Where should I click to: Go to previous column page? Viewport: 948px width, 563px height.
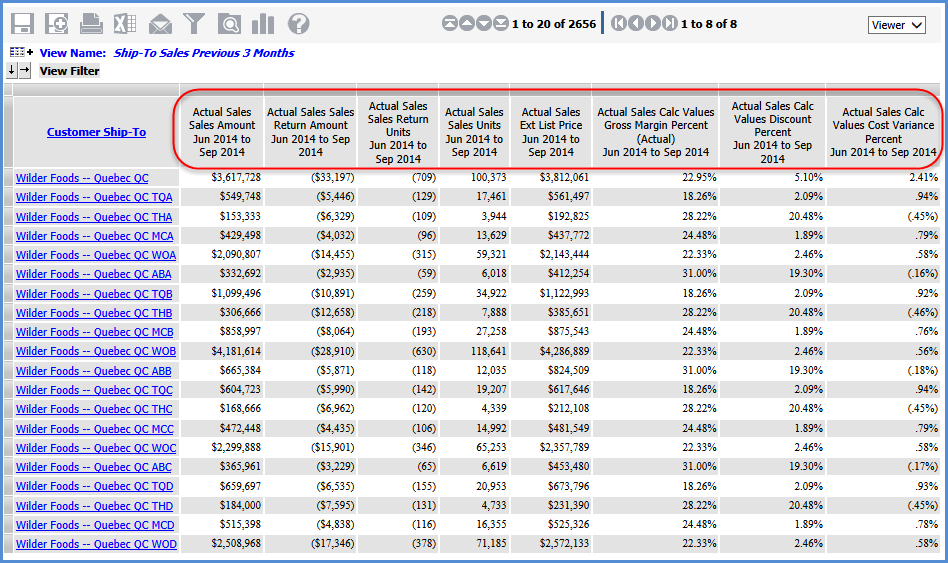pos(636,24)
